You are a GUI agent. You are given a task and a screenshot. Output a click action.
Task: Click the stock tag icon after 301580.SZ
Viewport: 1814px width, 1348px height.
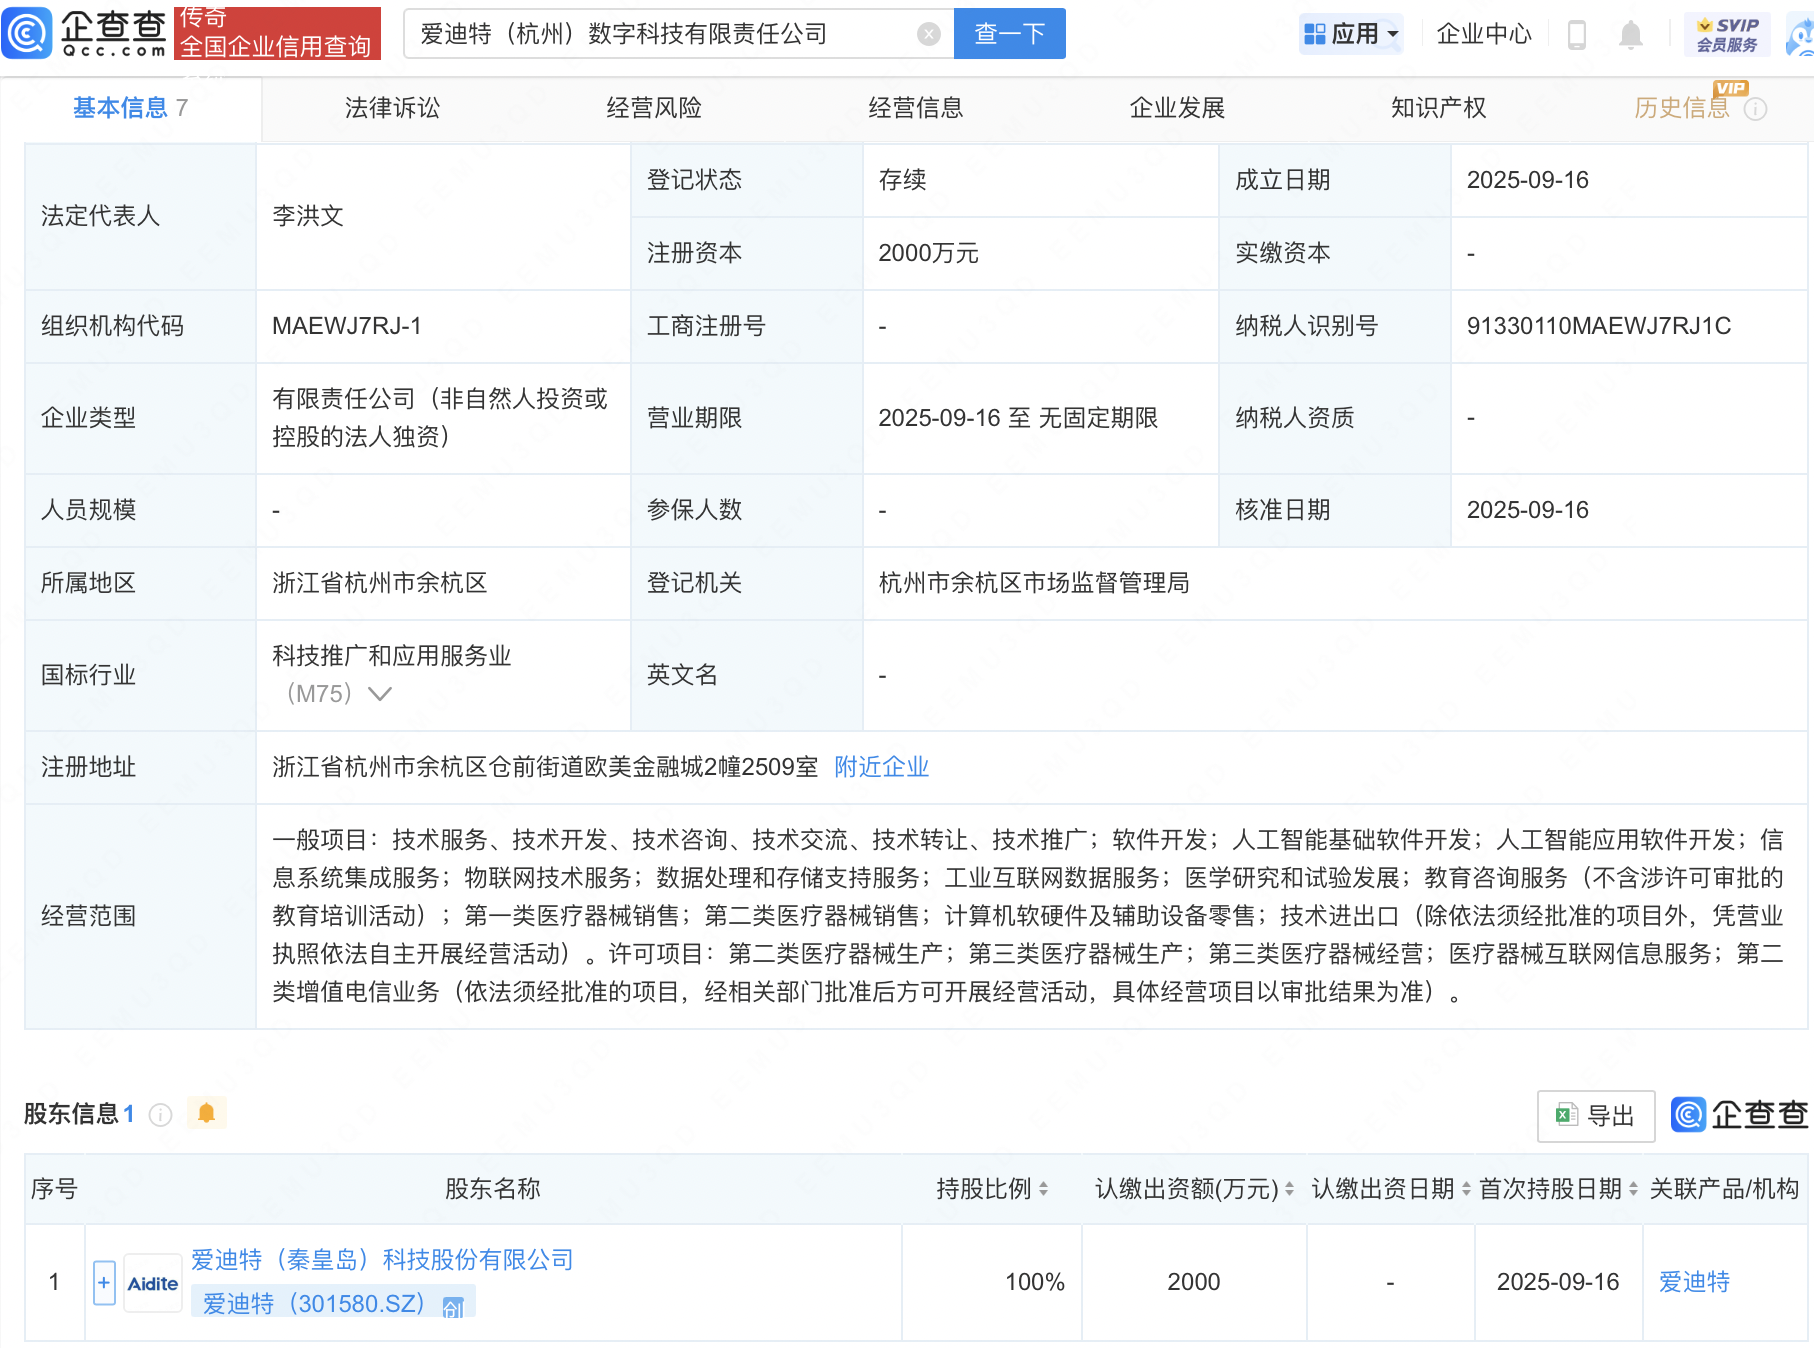(x=453, y=1307)
